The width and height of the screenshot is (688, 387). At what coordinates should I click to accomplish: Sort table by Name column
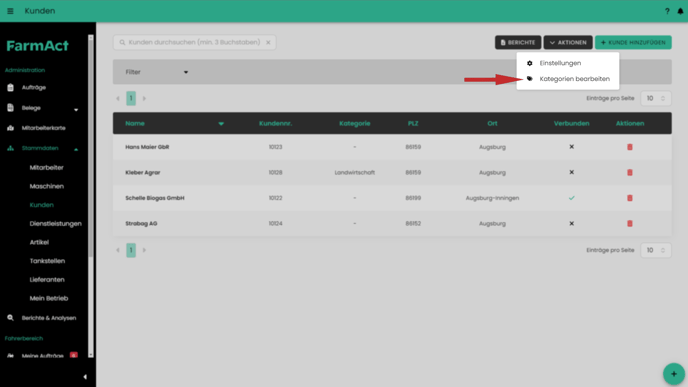point(135,123)
